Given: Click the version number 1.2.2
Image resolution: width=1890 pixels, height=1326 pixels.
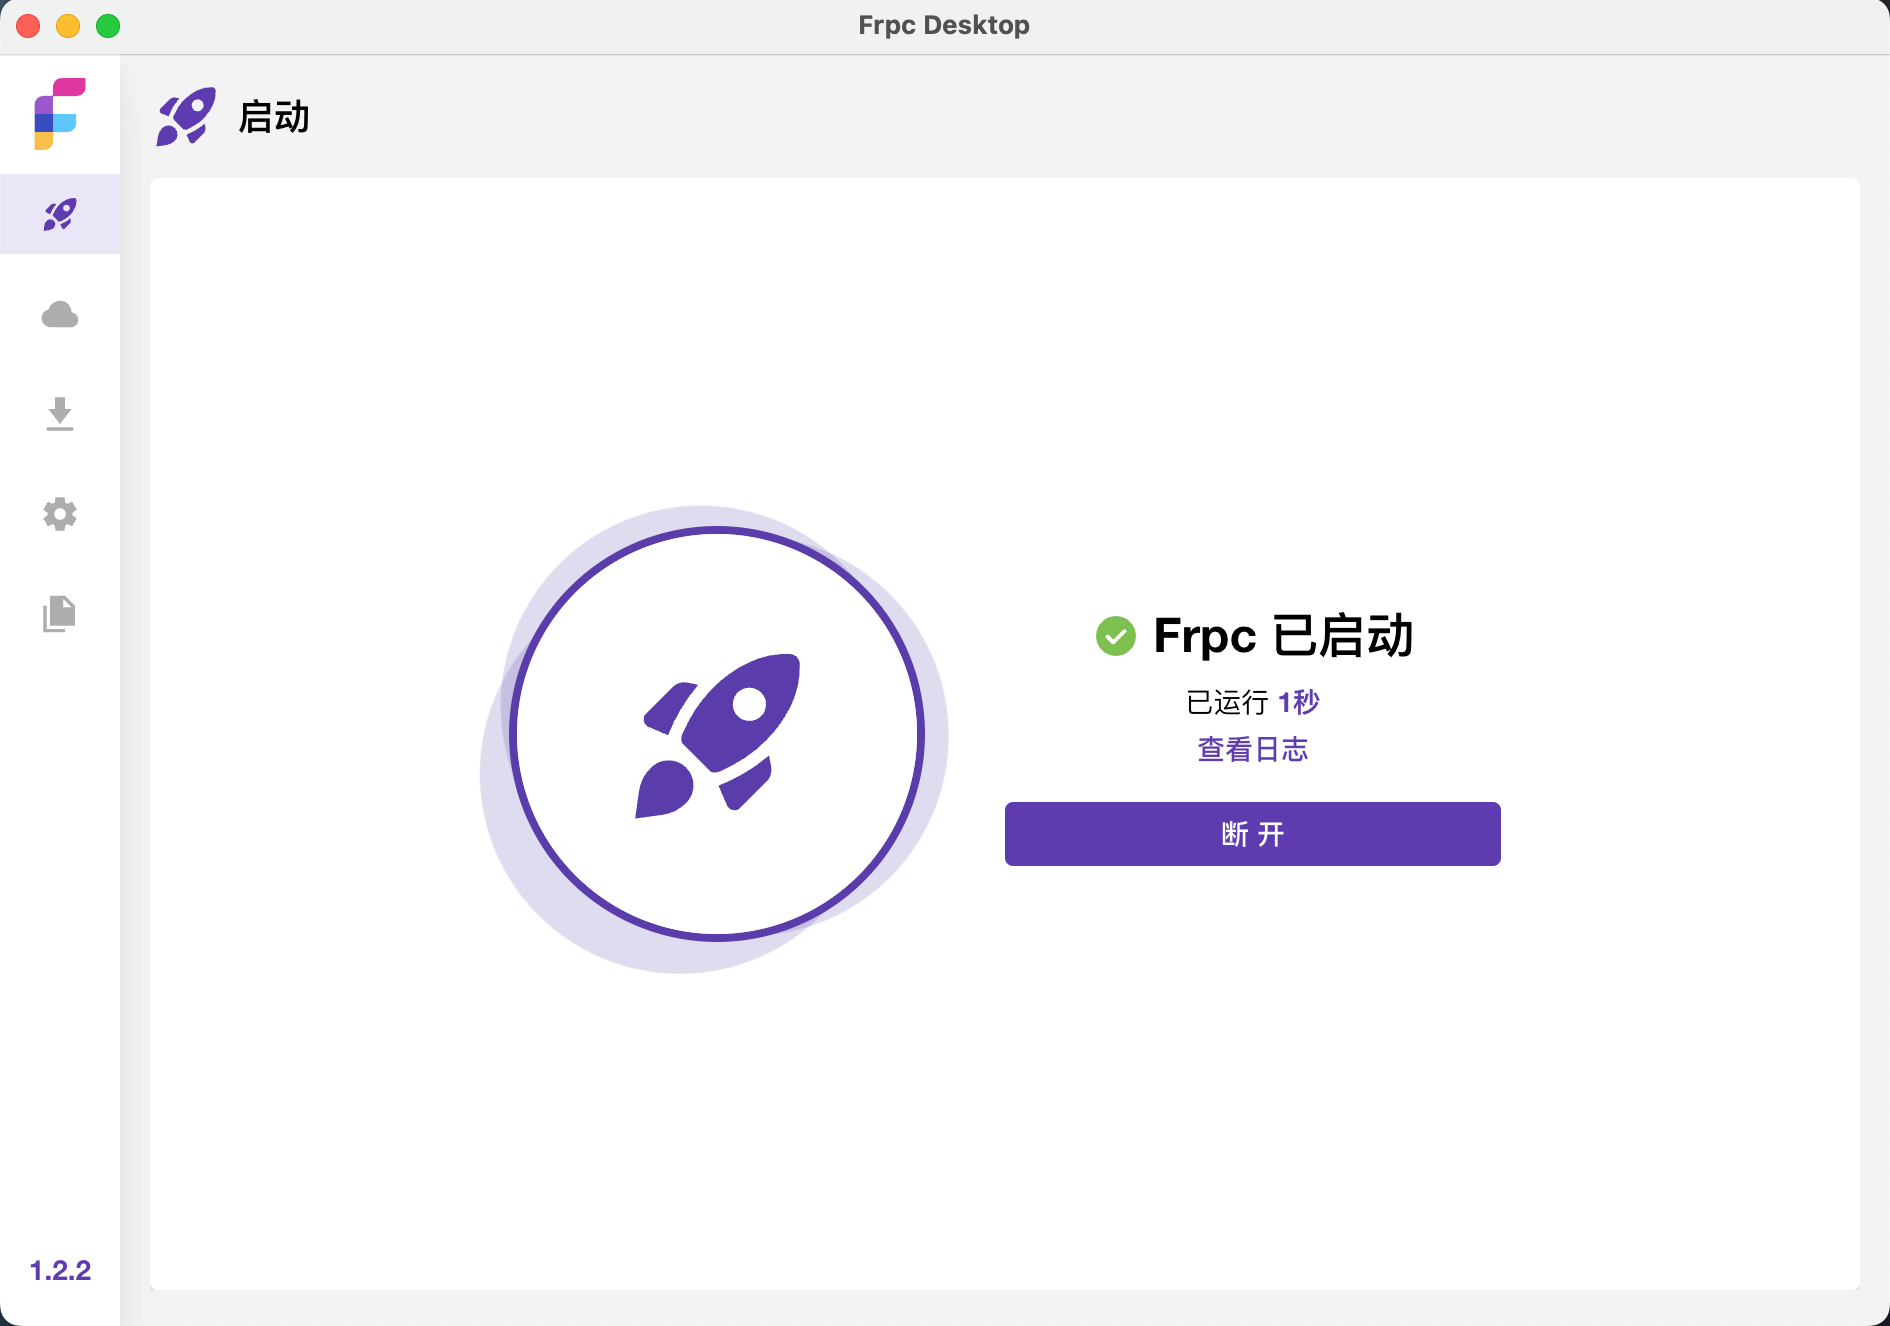Looking at the screenshot, I should pyautogui.click(x=60, y=1270).
